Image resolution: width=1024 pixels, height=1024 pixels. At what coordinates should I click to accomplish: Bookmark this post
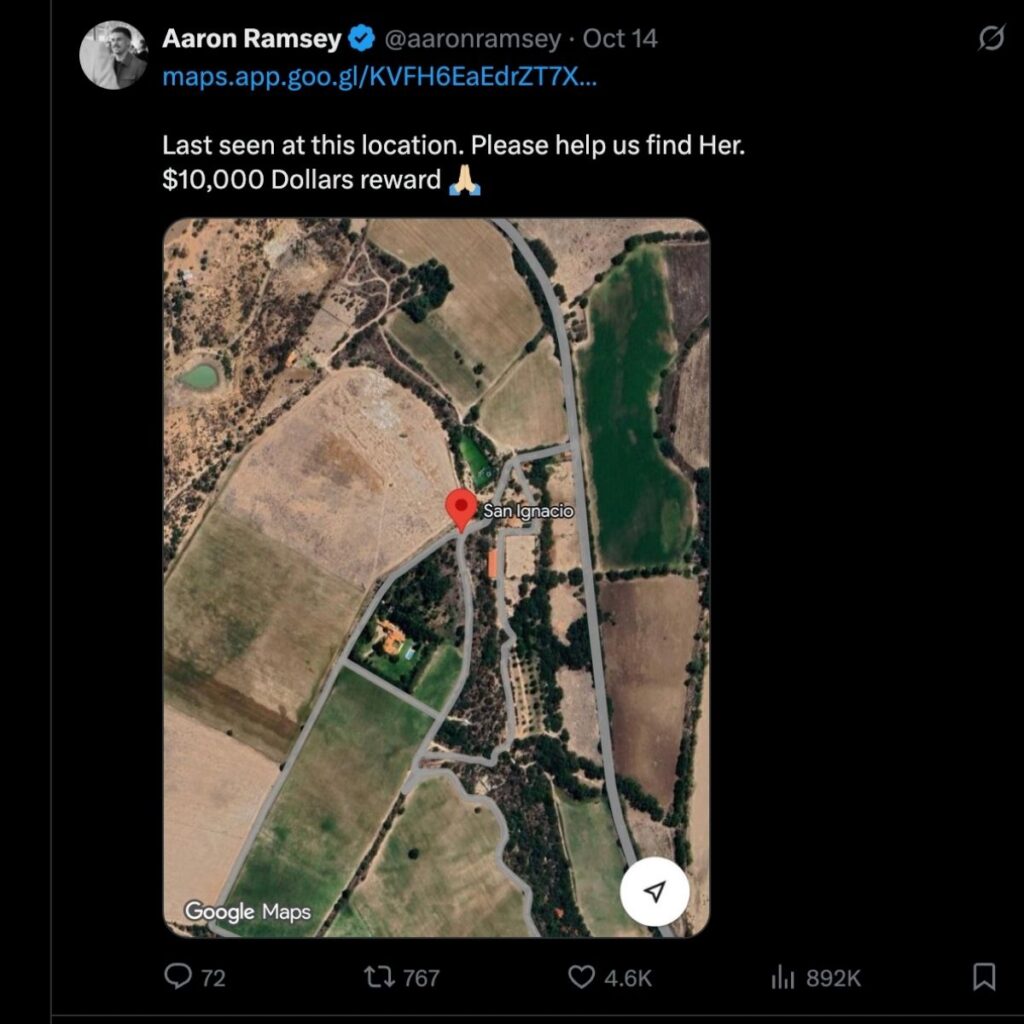coord(984,976)
